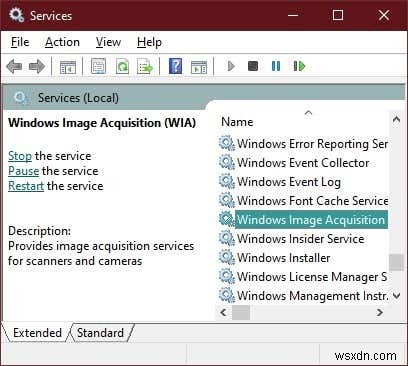This screenshot has height=366, width=408.
Task: Open the Action menu
Action: pos(62,42)
